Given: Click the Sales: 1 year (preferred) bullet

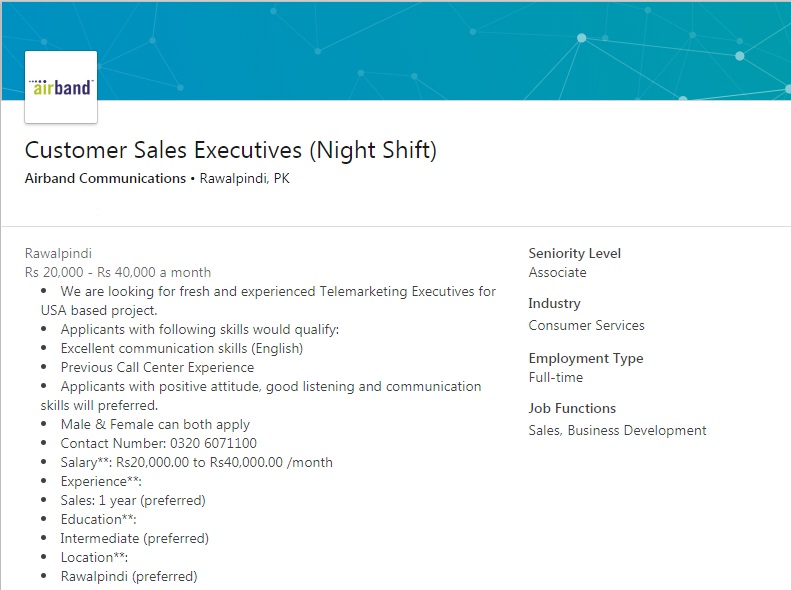Looking at the screenshot, I should [x=132, y=500].
